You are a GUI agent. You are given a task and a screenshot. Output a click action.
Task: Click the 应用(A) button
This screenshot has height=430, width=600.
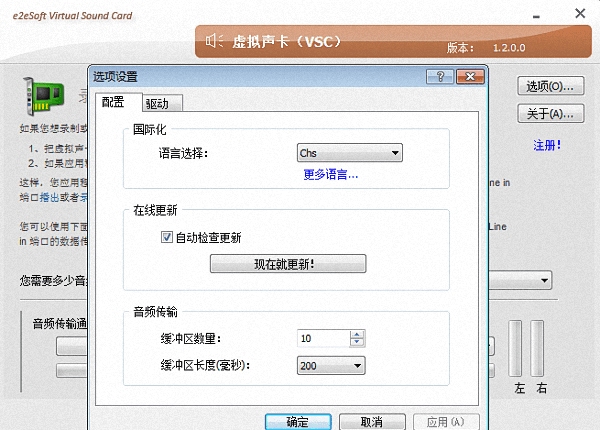pos(446,422)
